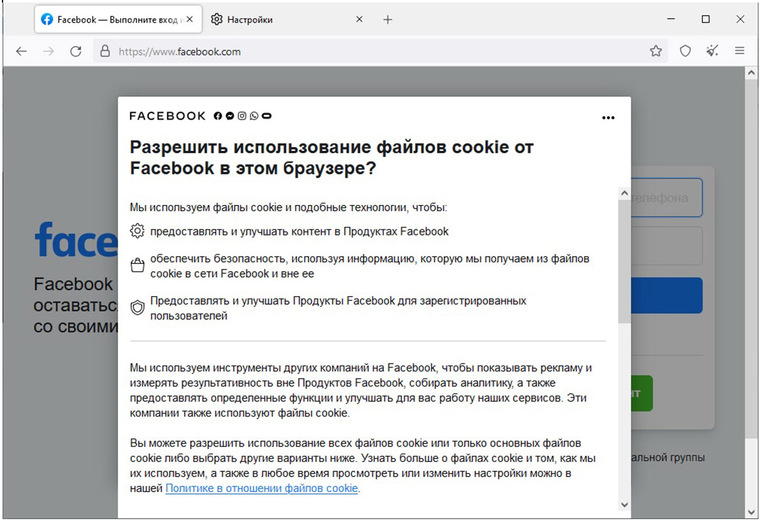The width and height of the screenshot is (760, 521).
Task: Close the Настройки tab
Action: click(359, 20)
